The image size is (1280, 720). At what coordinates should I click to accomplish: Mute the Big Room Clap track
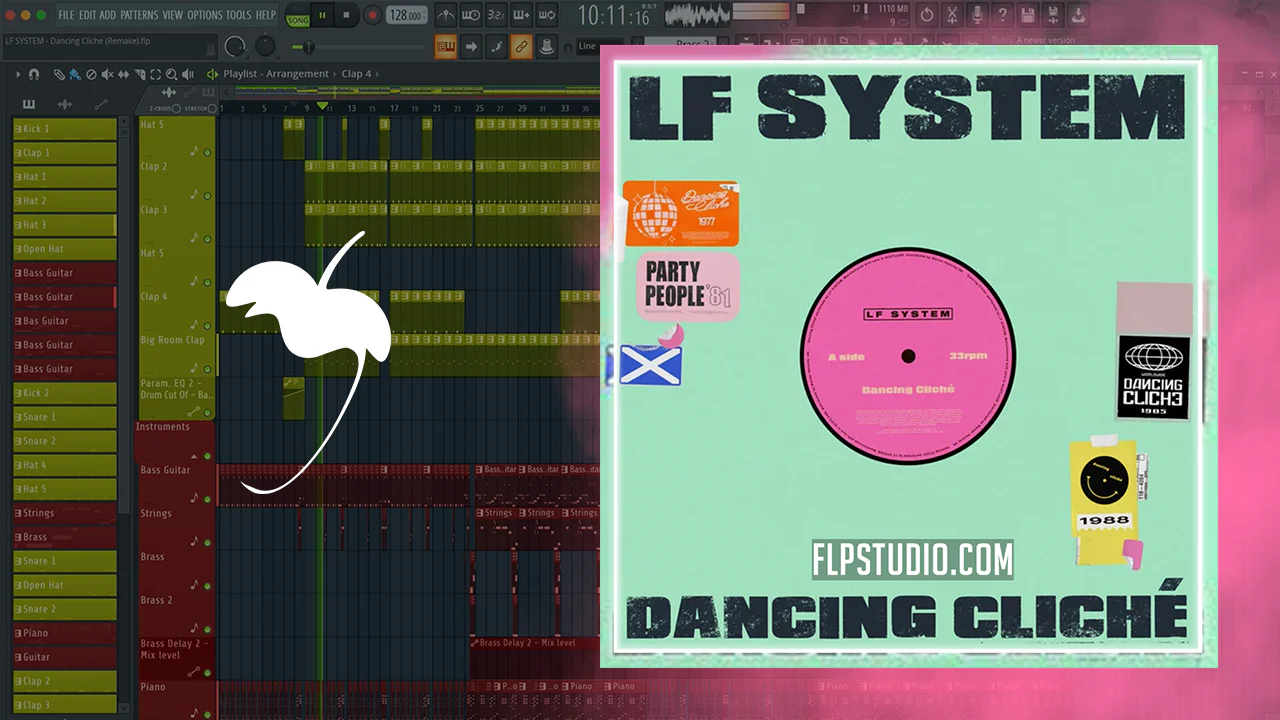pos(208,369)
